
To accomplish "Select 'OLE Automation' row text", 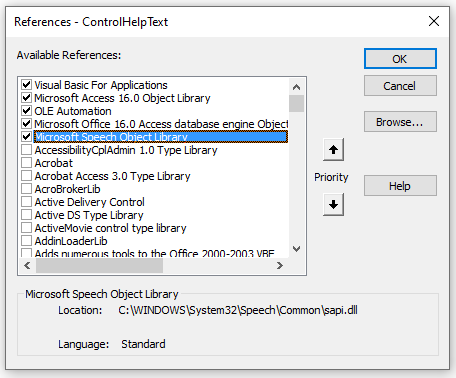I will coord(73,111).
